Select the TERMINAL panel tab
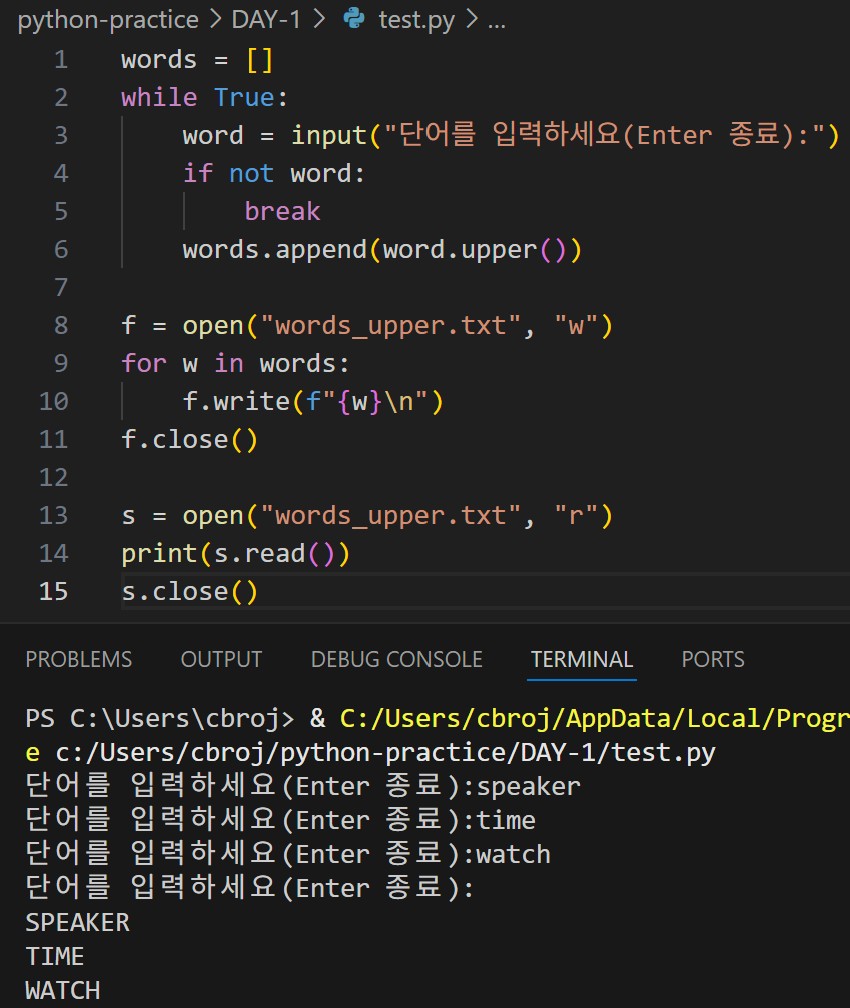The width and height of the screenshot is (850, 1008). 582,660
